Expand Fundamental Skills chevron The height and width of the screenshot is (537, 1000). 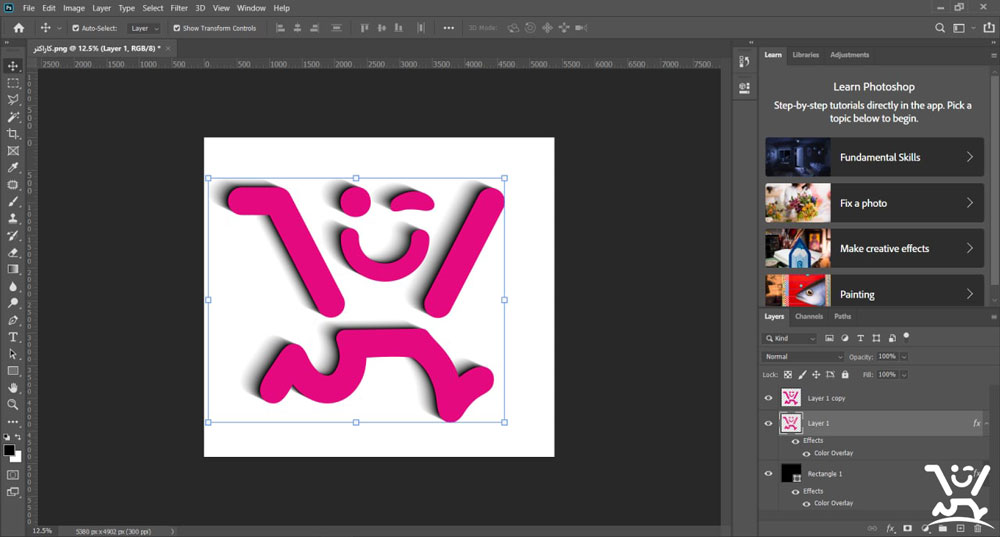point(969,157)
